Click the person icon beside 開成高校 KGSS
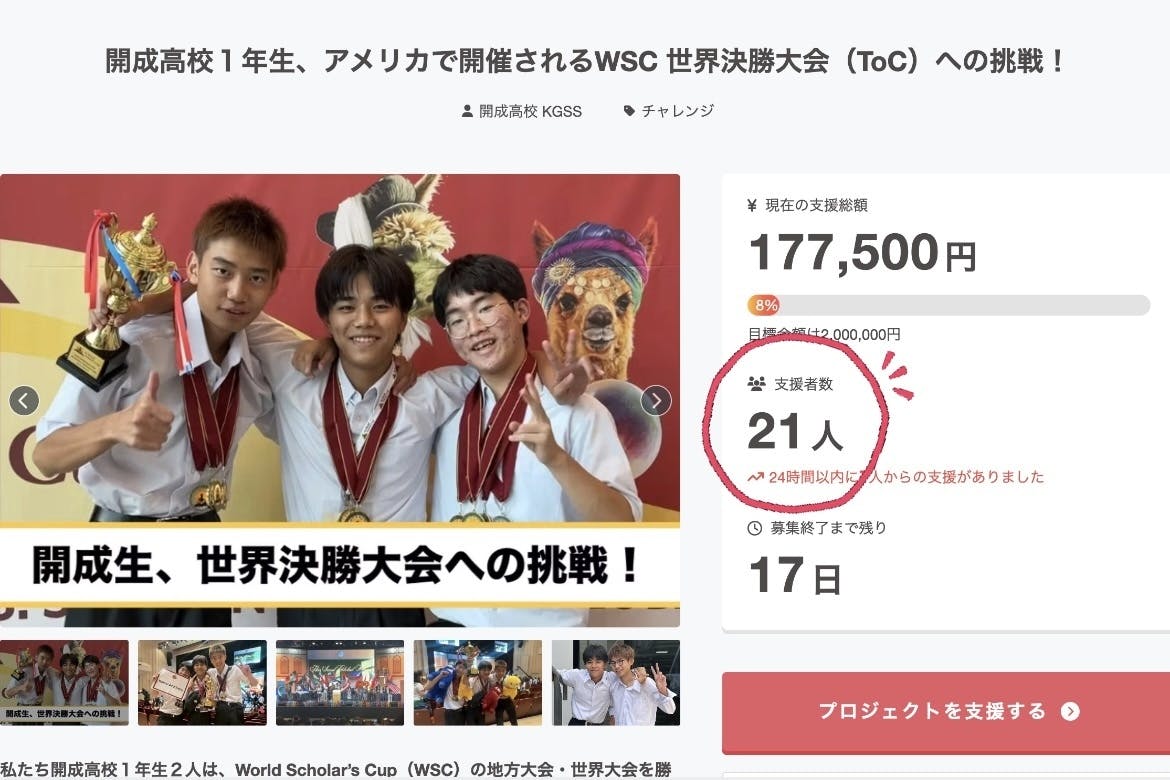The height and width of the screenshot is (780, 1170). point(467,111)
